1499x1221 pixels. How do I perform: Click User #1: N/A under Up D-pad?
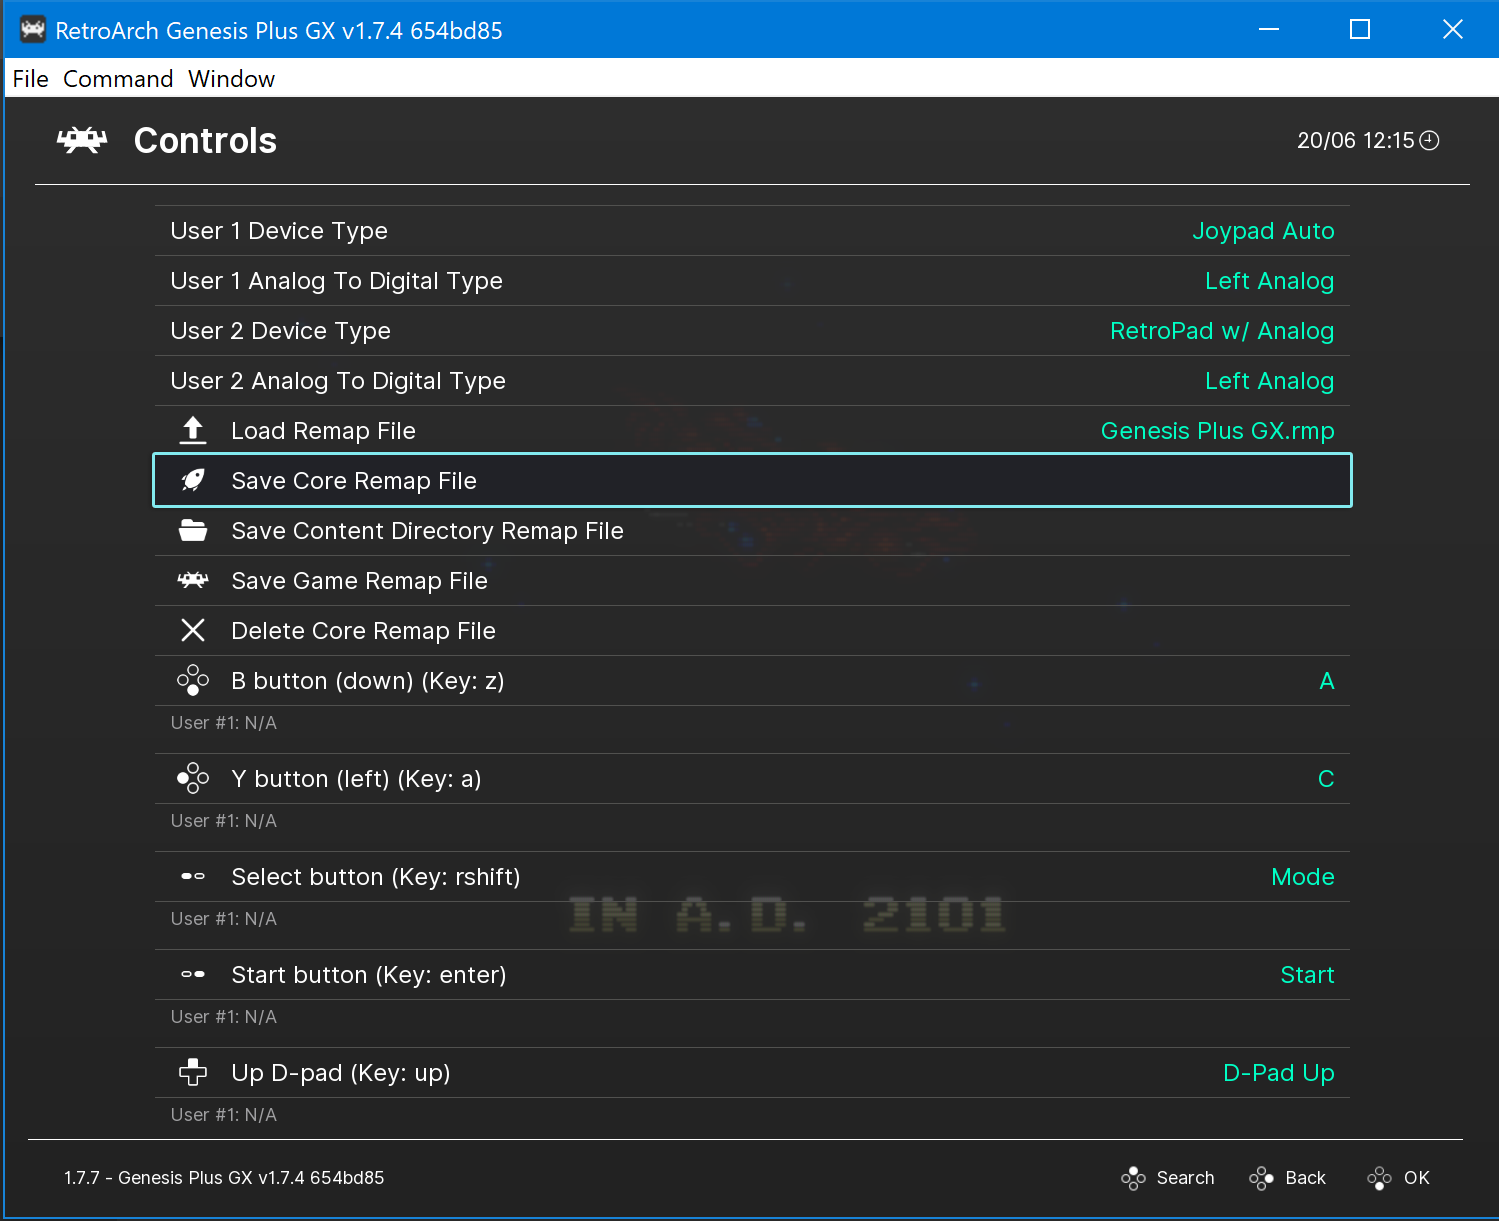click(x=224, y=1115)
